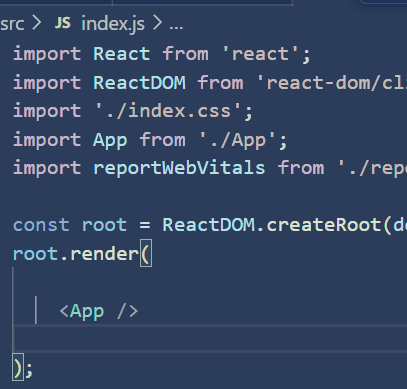Click the index.js breadcrumb segment
407x389 pixels.
113,24
